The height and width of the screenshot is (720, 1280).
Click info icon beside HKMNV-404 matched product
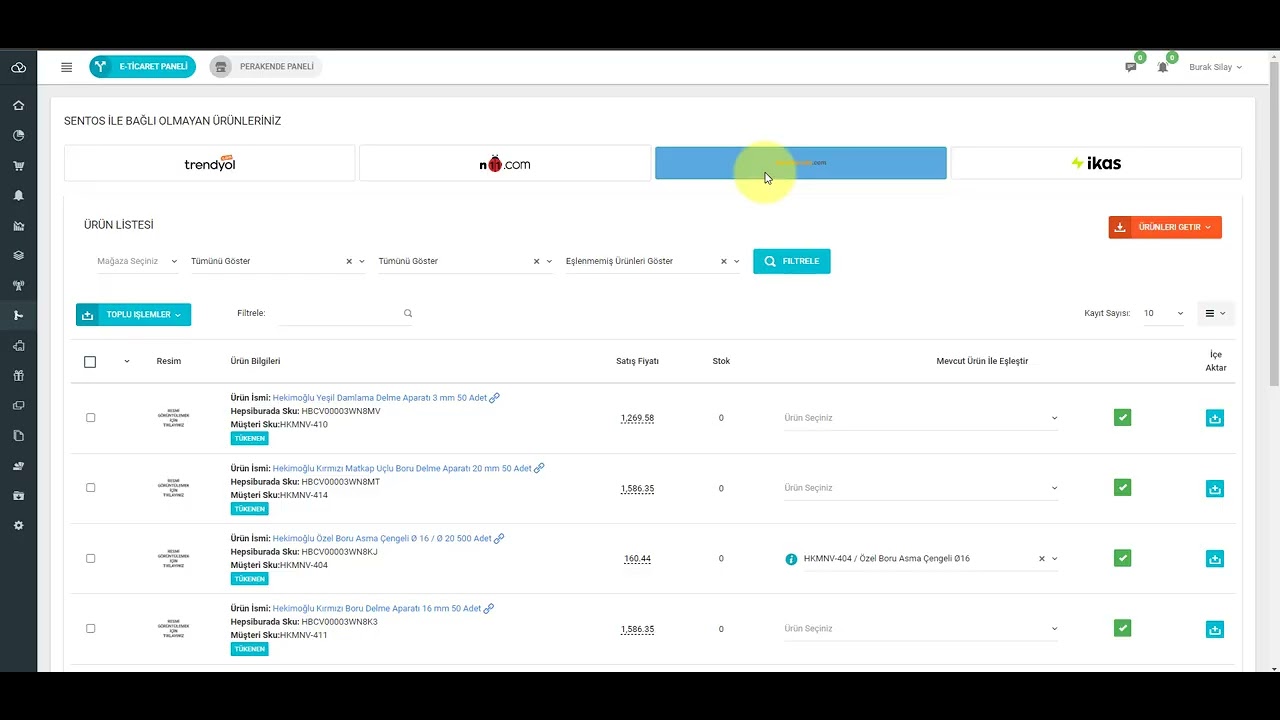pos(791,559)
